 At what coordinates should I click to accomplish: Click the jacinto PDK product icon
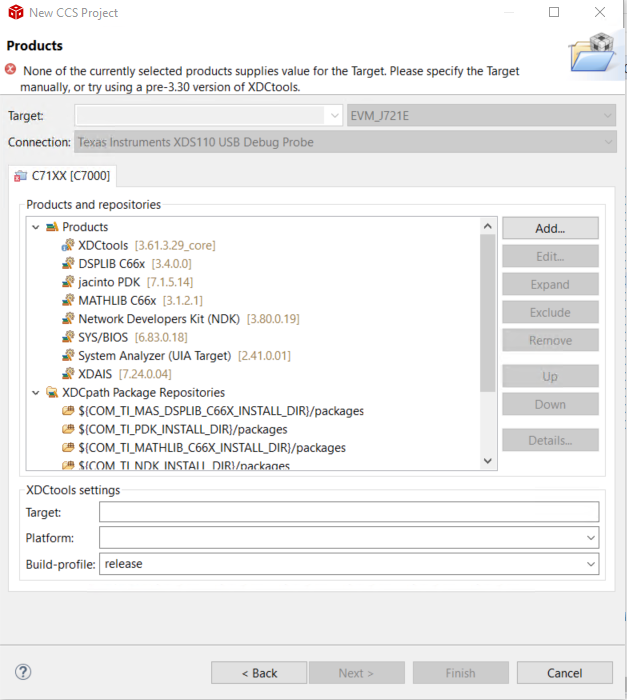(x=68, y=282)
